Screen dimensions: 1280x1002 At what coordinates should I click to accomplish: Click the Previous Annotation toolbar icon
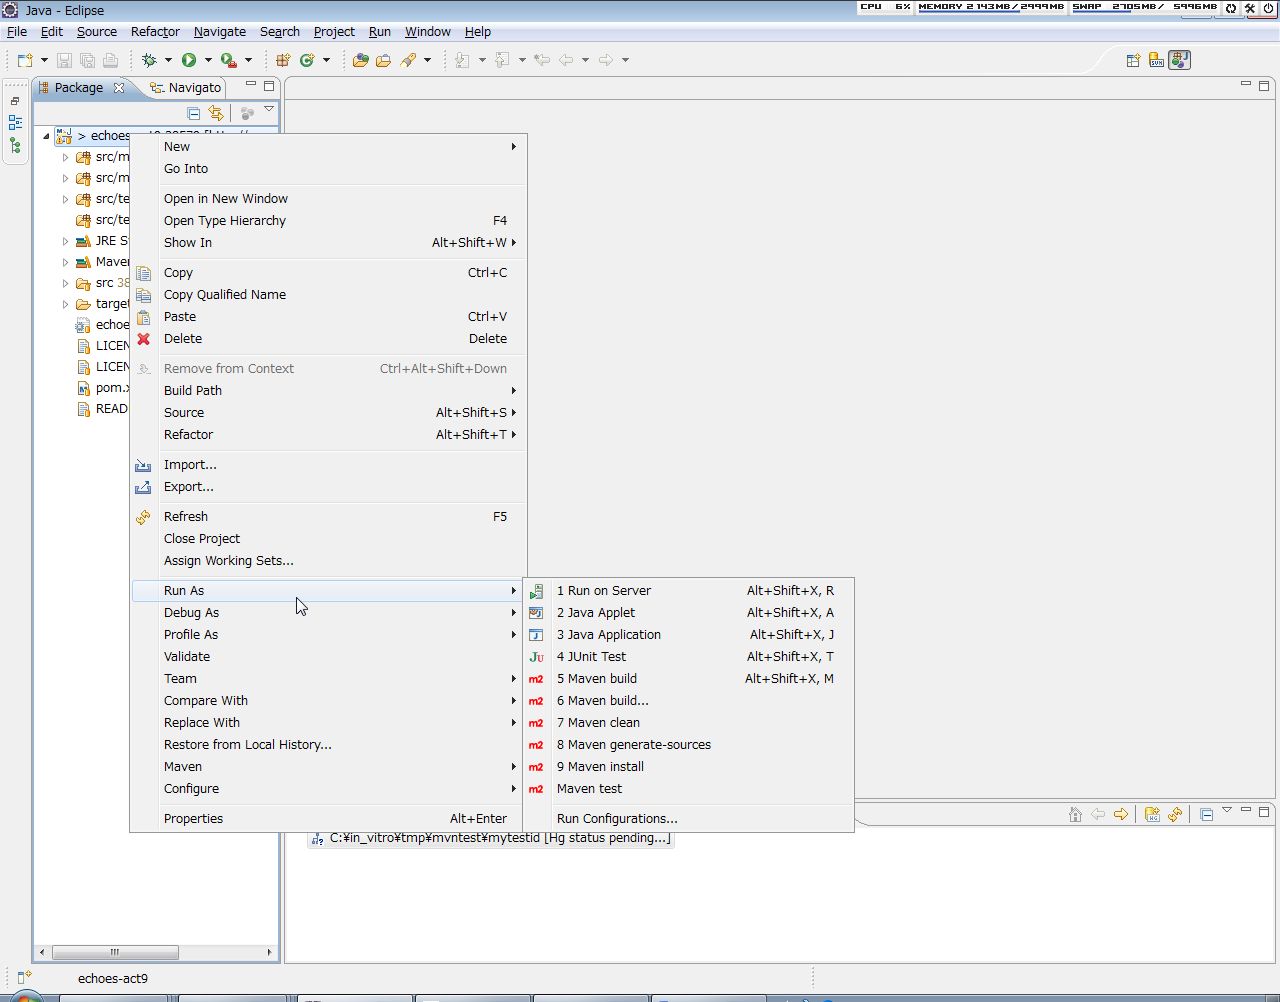click(x=502, y=60)
